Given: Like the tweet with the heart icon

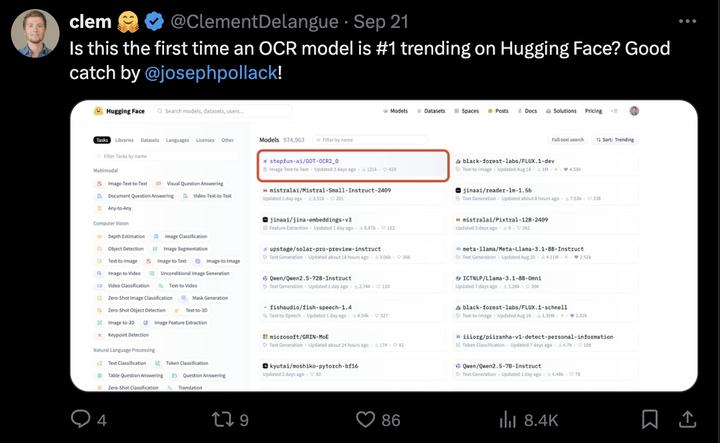Looking at the screenshot, I should coord(366,420).
